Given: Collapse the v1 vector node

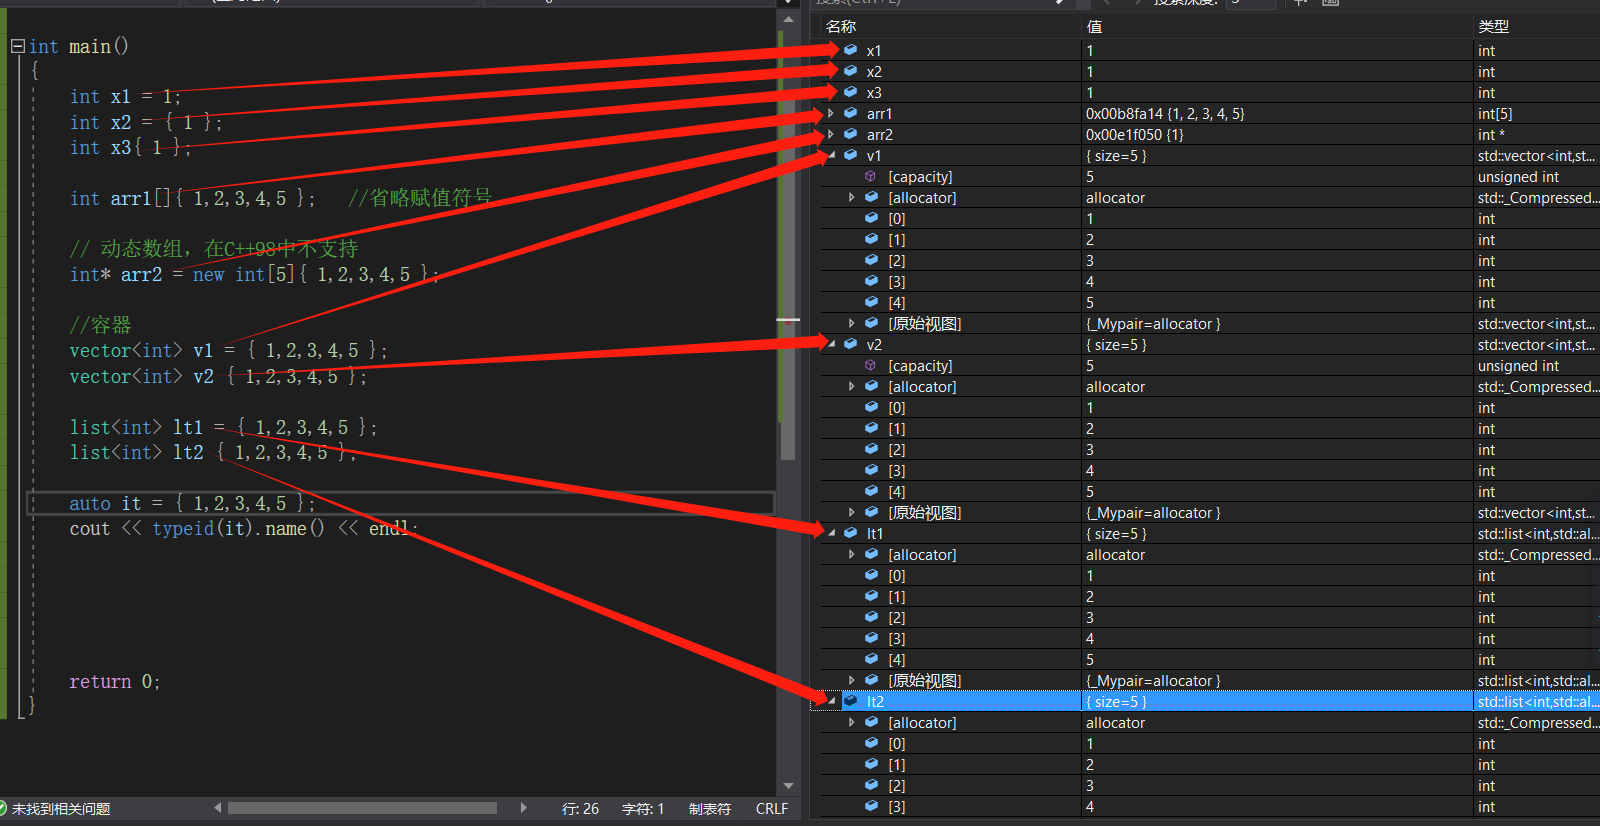Looking at the screenshot, I should 831,155.
